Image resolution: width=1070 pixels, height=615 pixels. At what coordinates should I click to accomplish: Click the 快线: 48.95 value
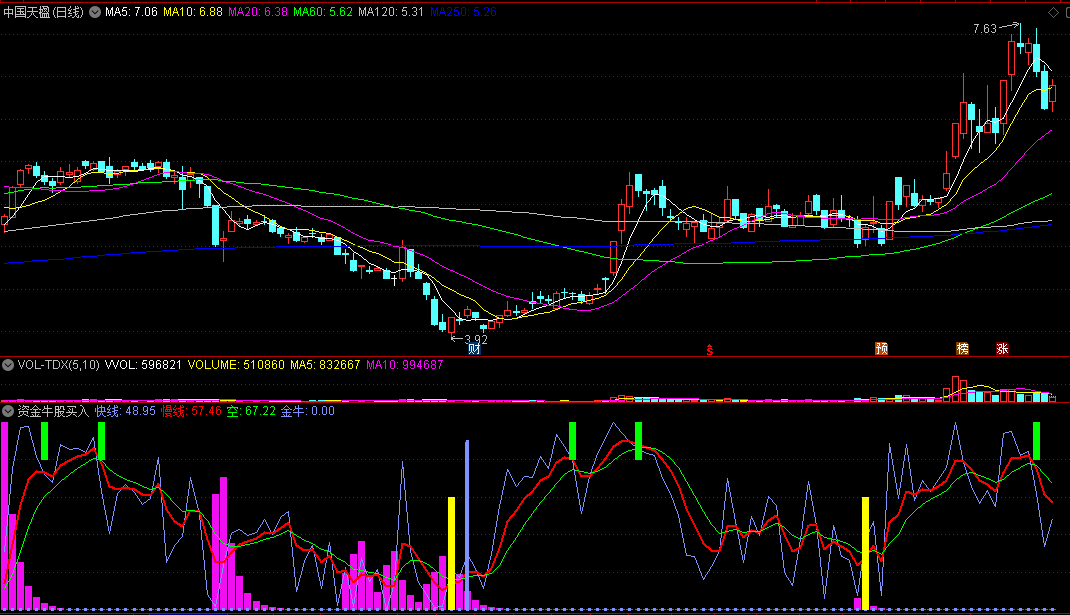click(x=125, y=411)
